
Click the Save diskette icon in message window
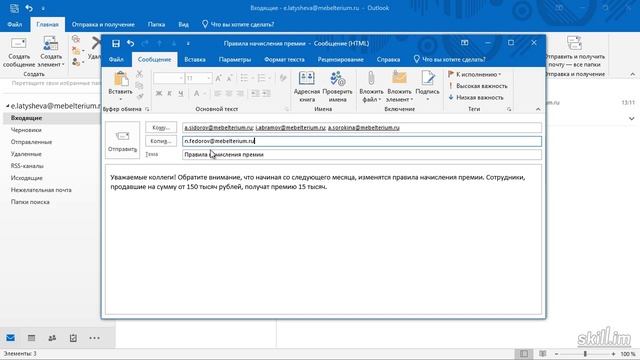pos(116,43)
